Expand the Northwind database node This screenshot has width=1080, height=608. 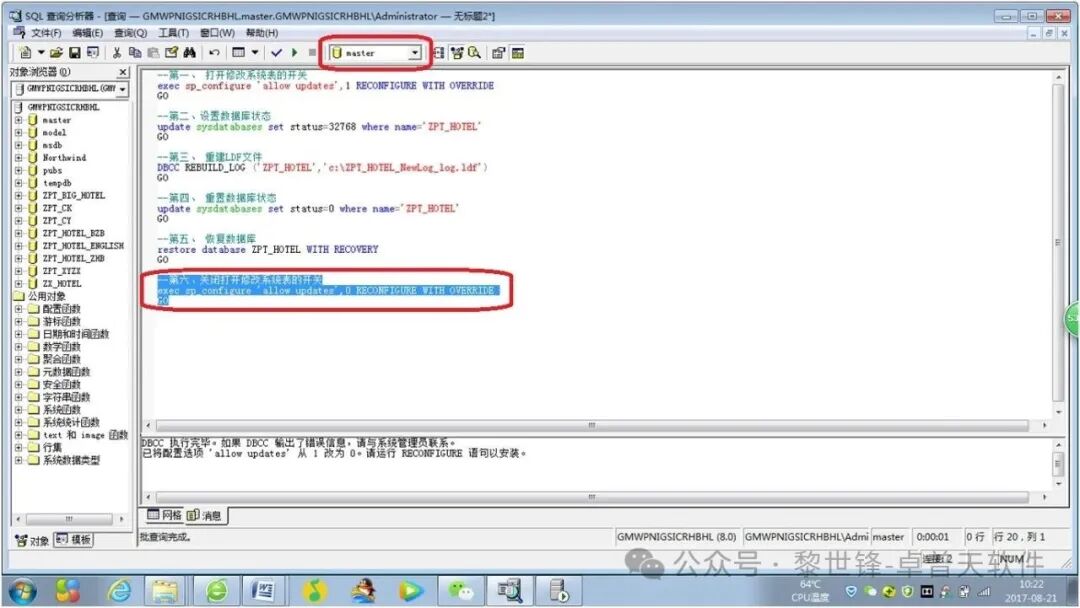tap(18, 158)
